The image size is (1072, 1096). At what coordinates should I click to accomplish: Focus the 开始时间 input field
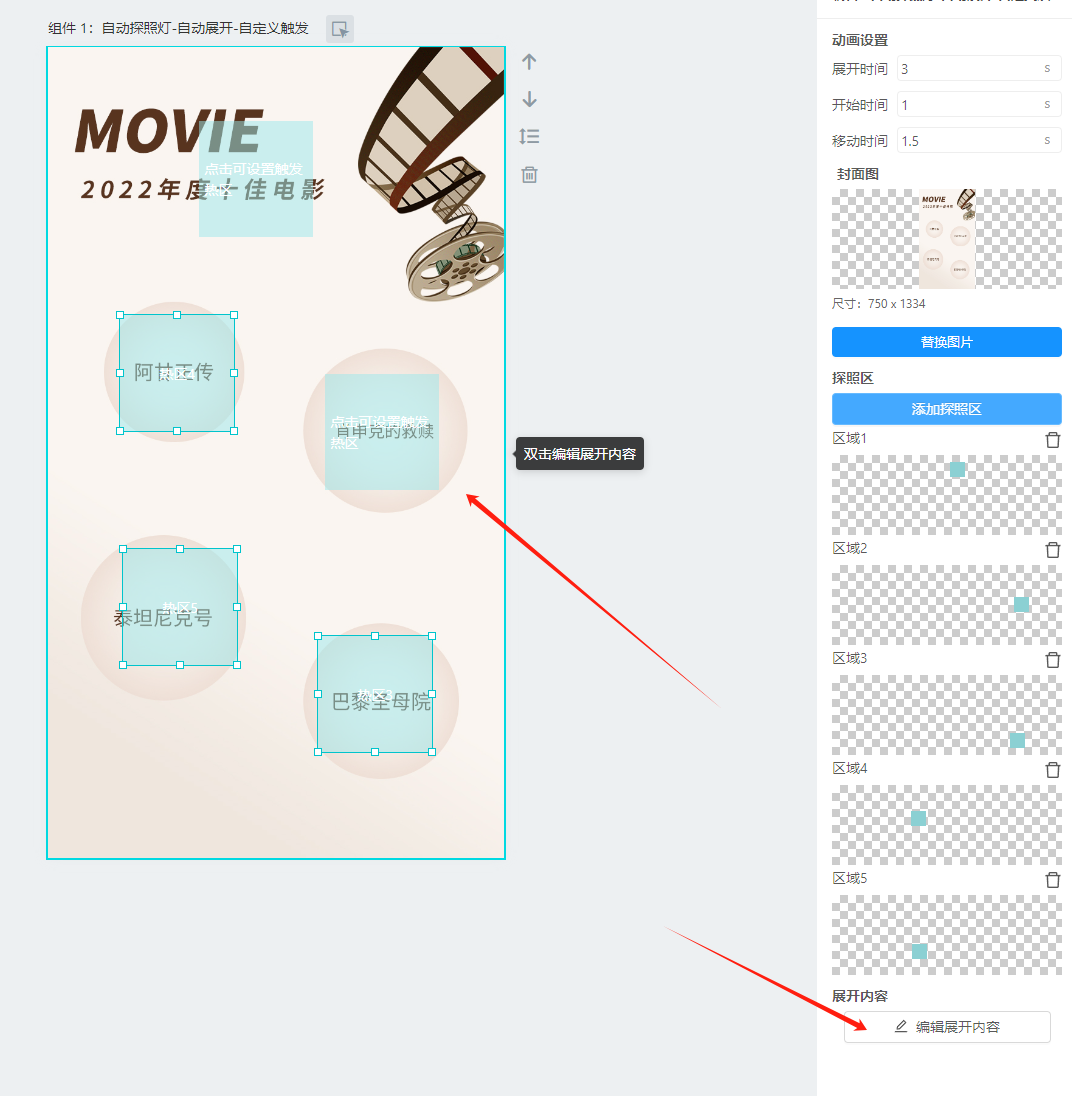968,105
